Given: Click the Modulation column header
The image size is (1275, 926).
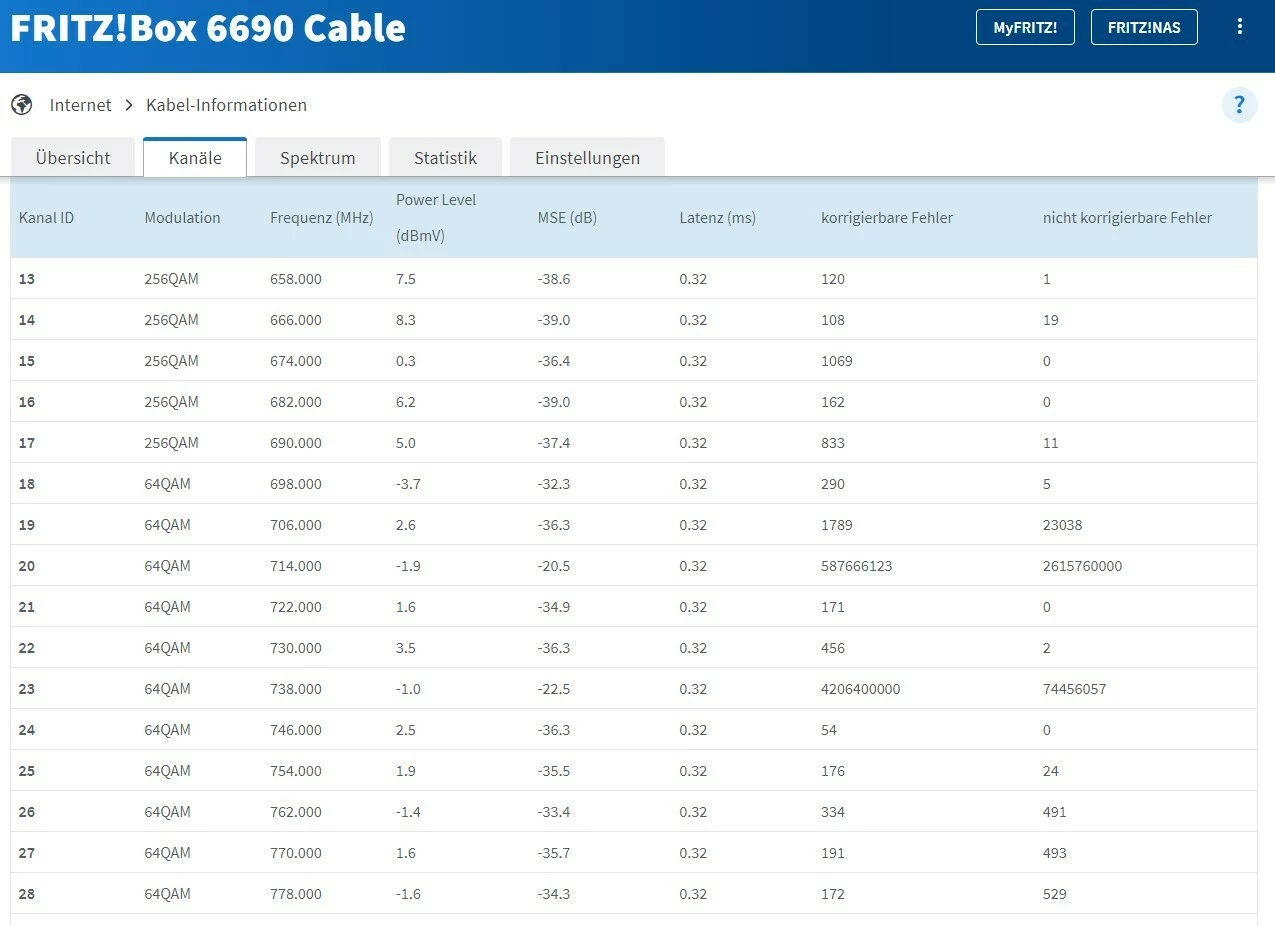Looking at the screenshot, I should click(182, 218).
